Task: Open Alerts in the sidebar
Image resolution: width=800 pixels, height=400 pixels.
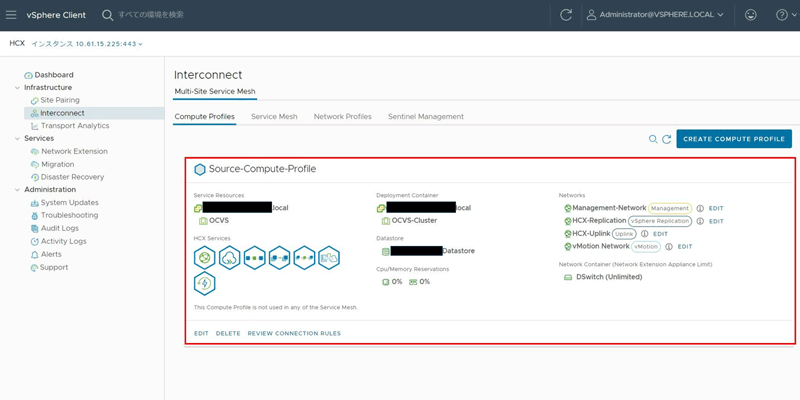Action: (x=46, y=254)
